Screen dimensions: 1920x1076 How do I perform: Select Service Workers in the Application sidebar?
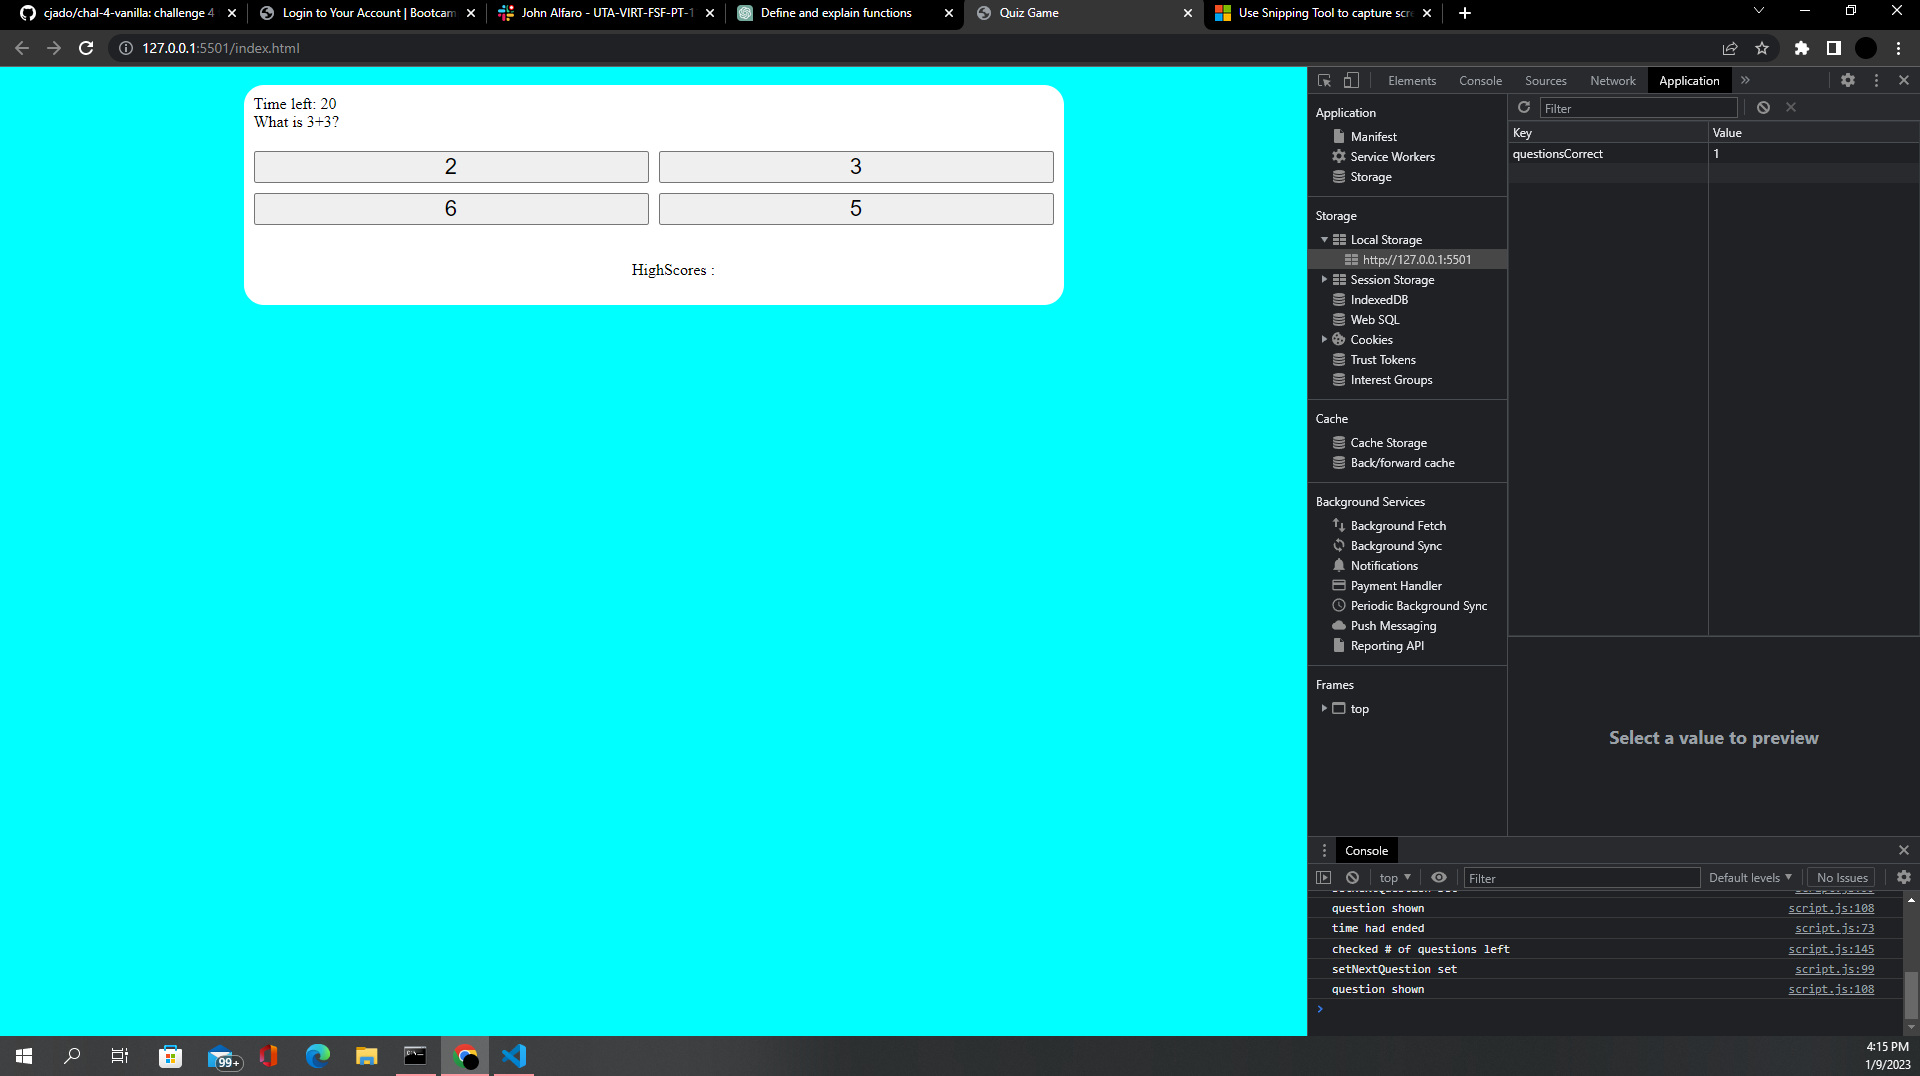[x=1391, y=156]
